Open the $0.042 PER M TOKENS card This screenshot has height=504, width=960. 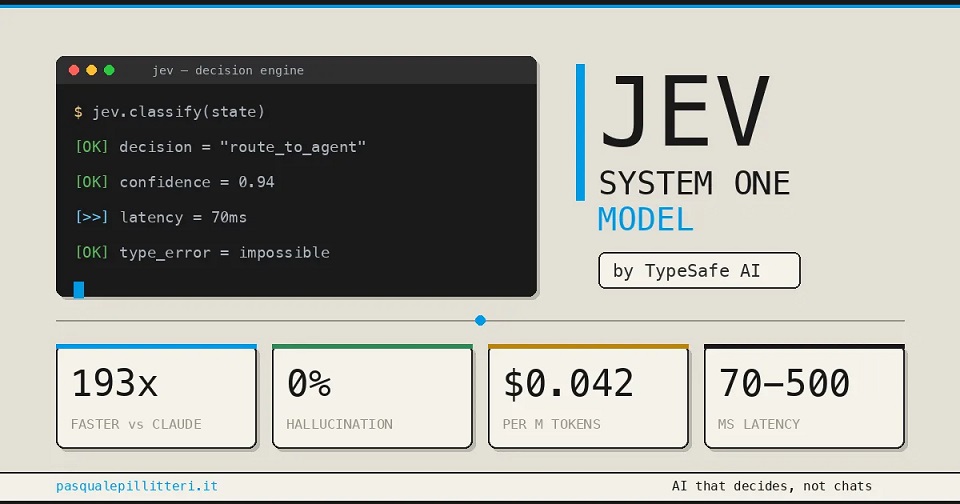coord(588,396)
